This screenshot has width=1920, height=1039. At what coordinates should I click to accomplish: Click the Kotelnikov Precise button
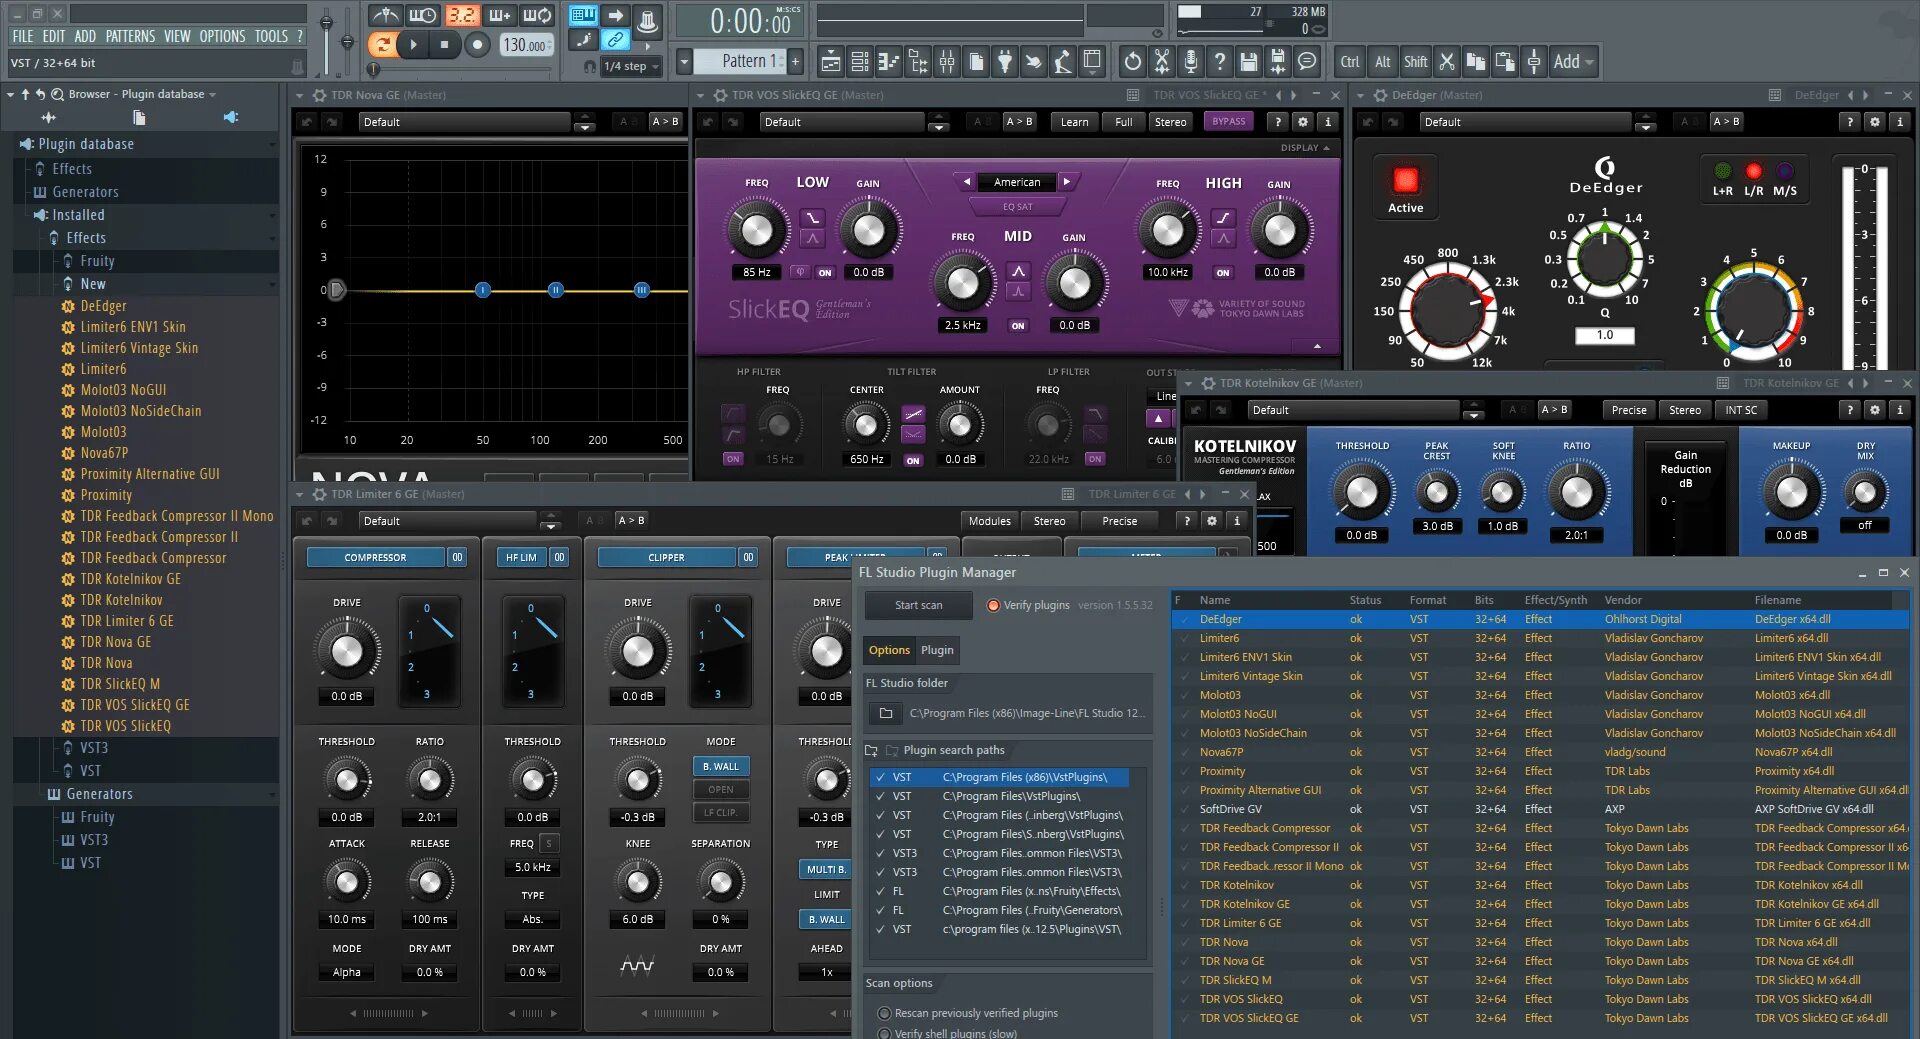1629,410
